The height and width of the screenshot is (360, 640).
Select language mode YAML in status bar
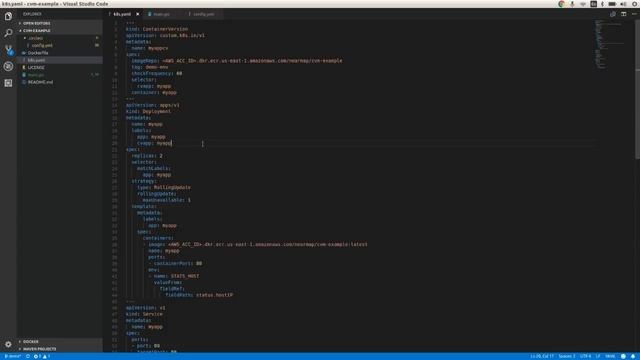pyautogui.click(x=610, y=356)
